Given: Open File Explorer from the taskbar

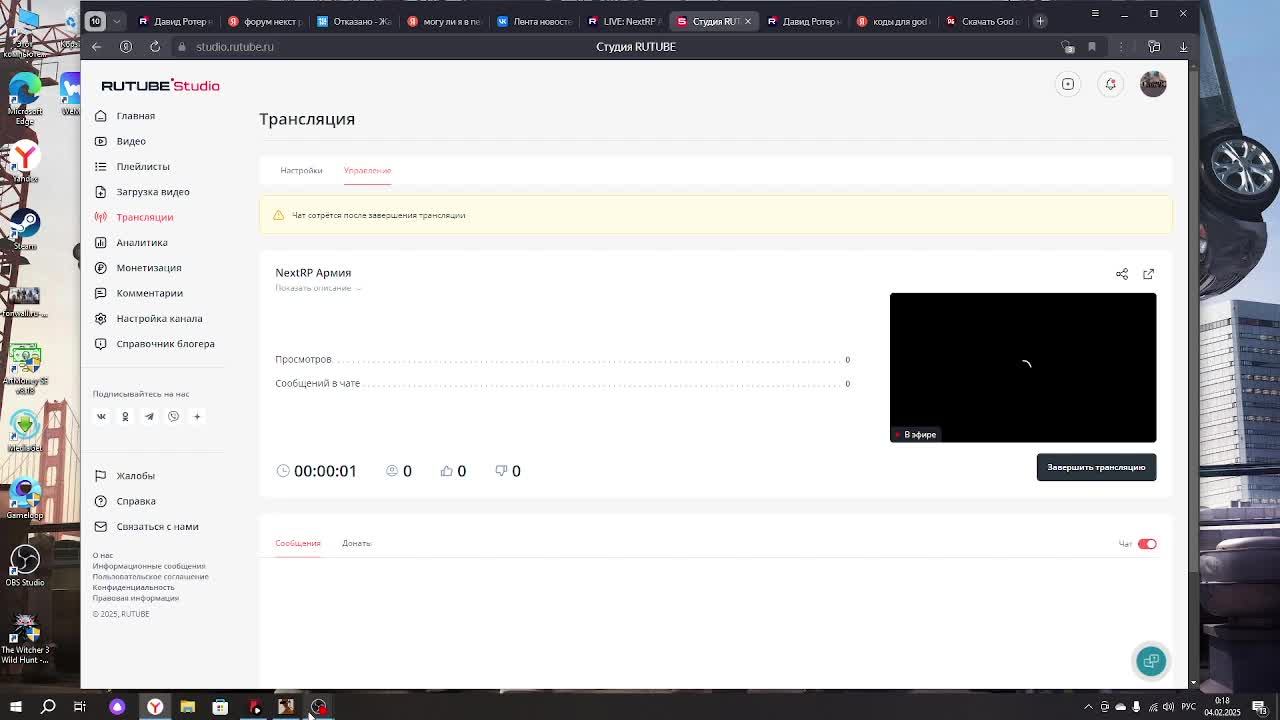Looking at the screenshot, I should [x=187, y=707].
